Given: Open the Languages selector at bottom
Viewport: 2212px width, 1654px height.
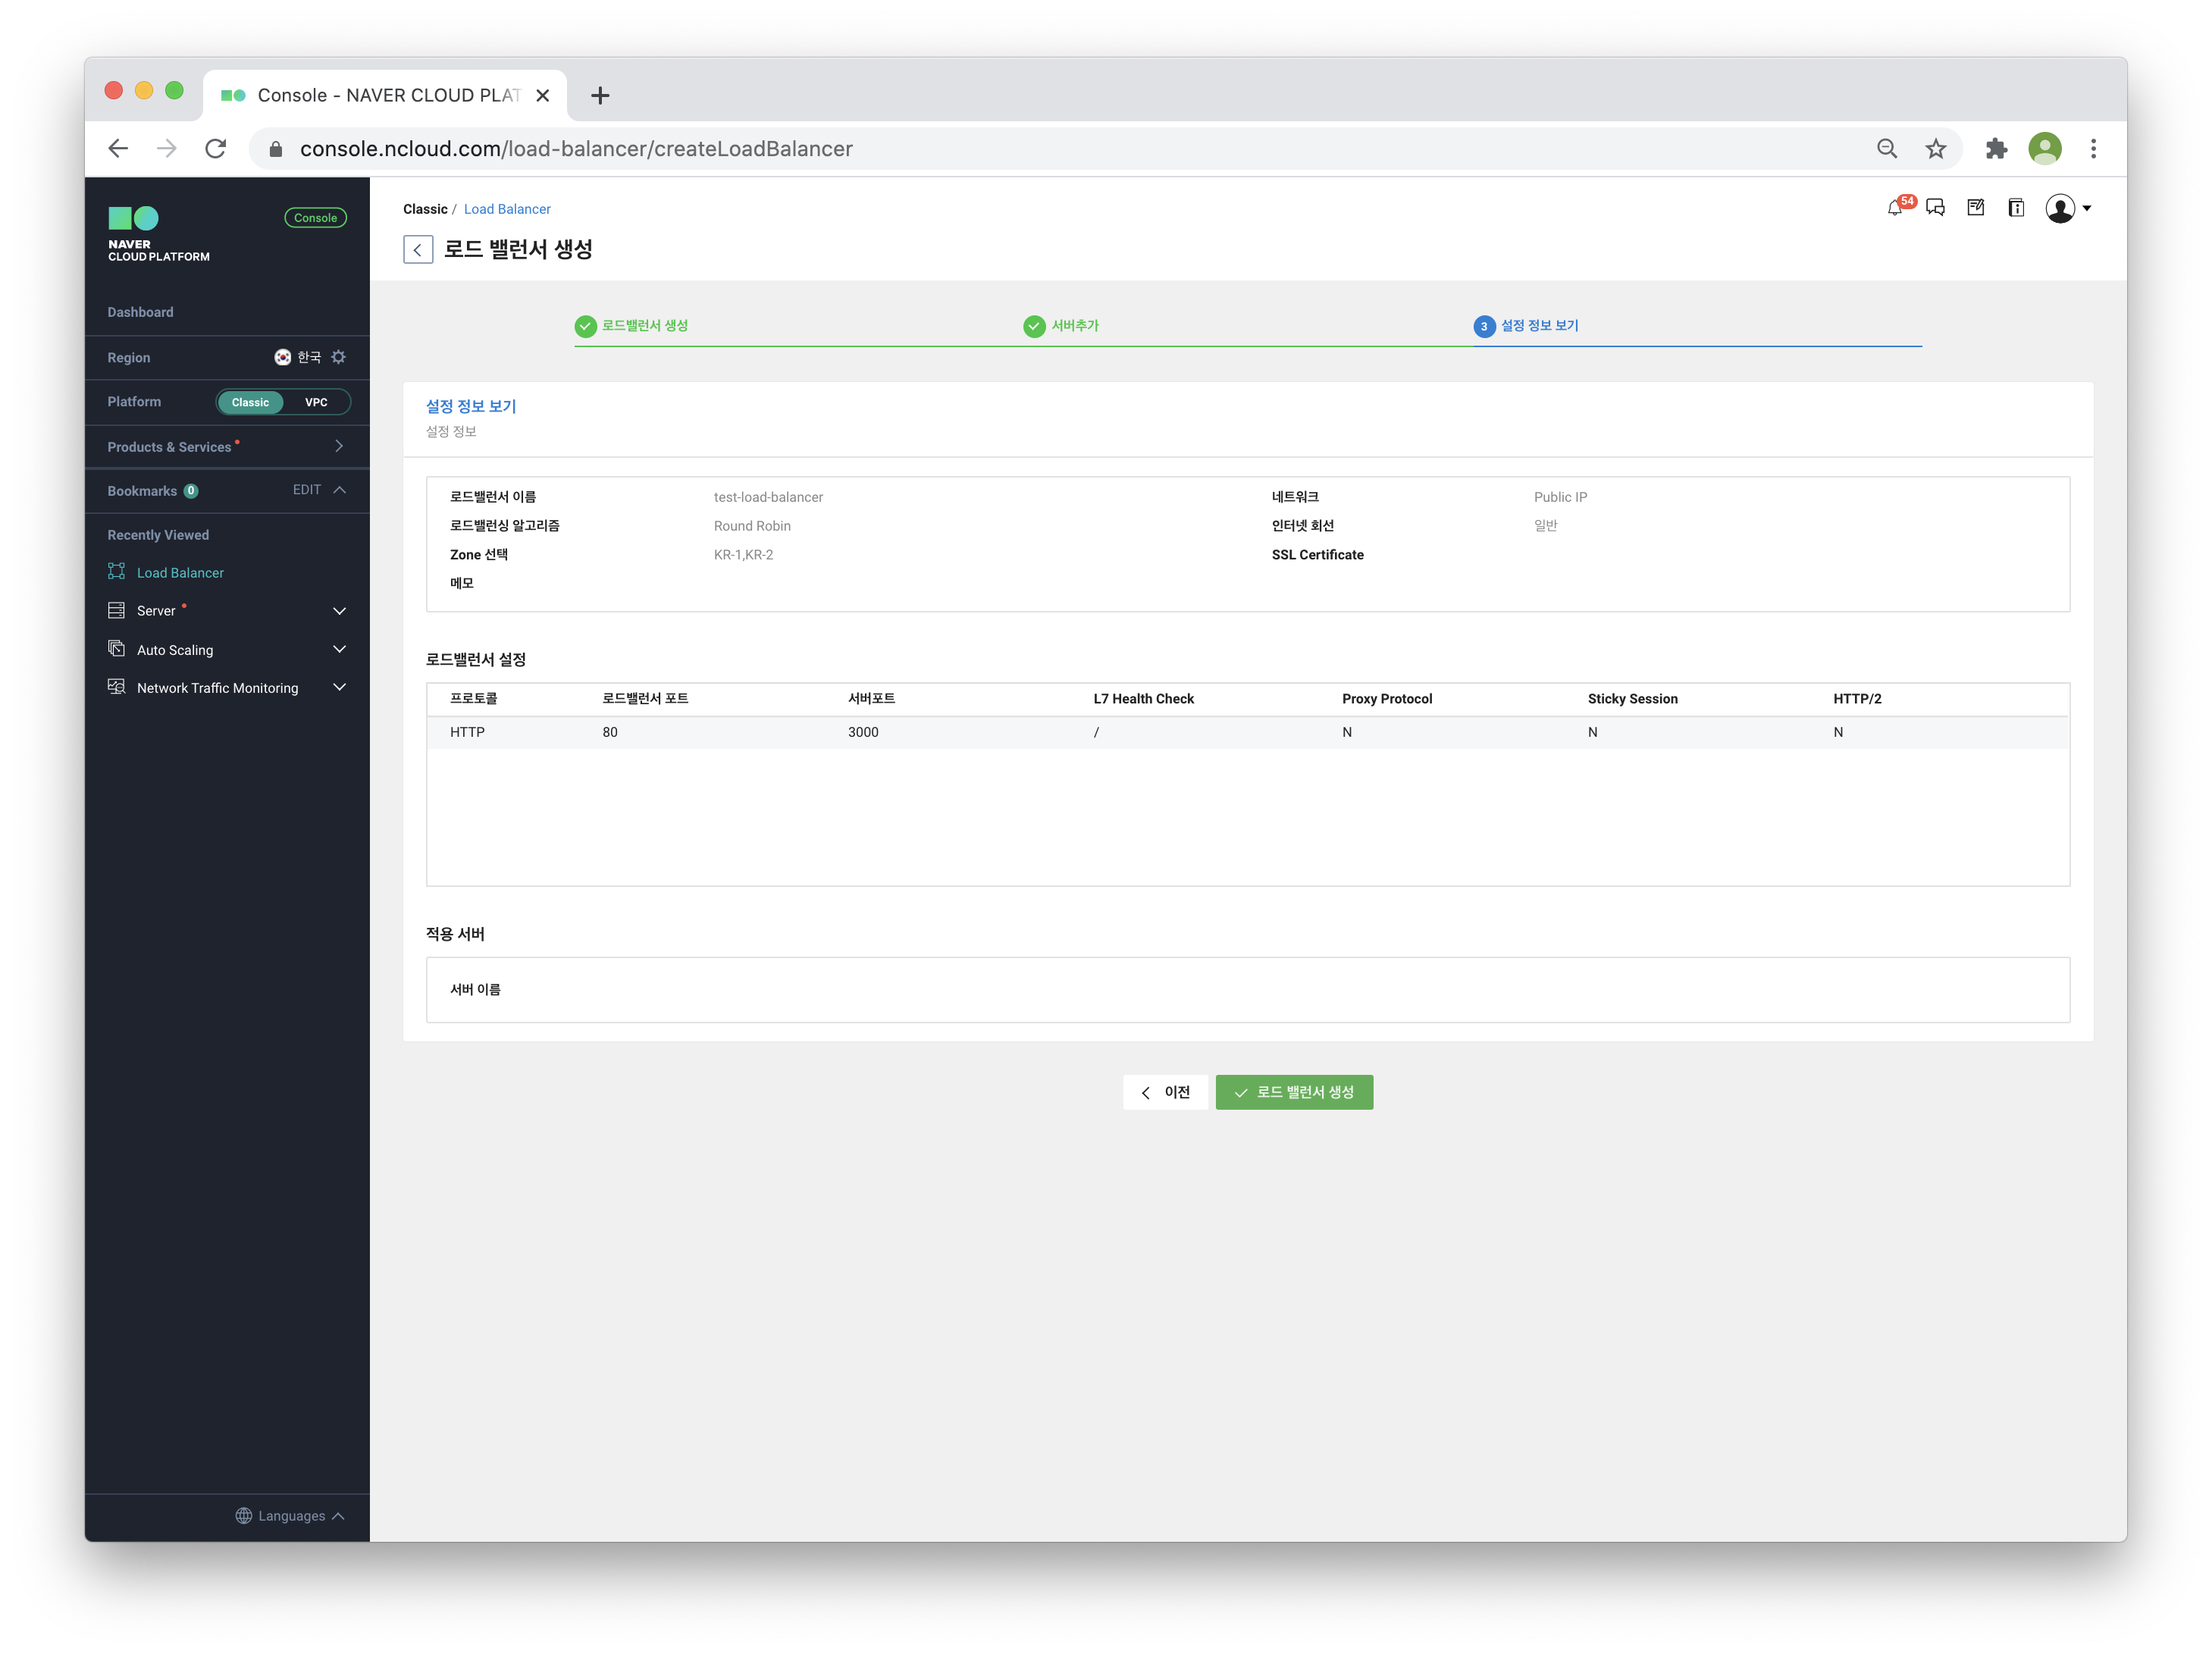Looking at the screenshot, I should (x=290, y=1516).
